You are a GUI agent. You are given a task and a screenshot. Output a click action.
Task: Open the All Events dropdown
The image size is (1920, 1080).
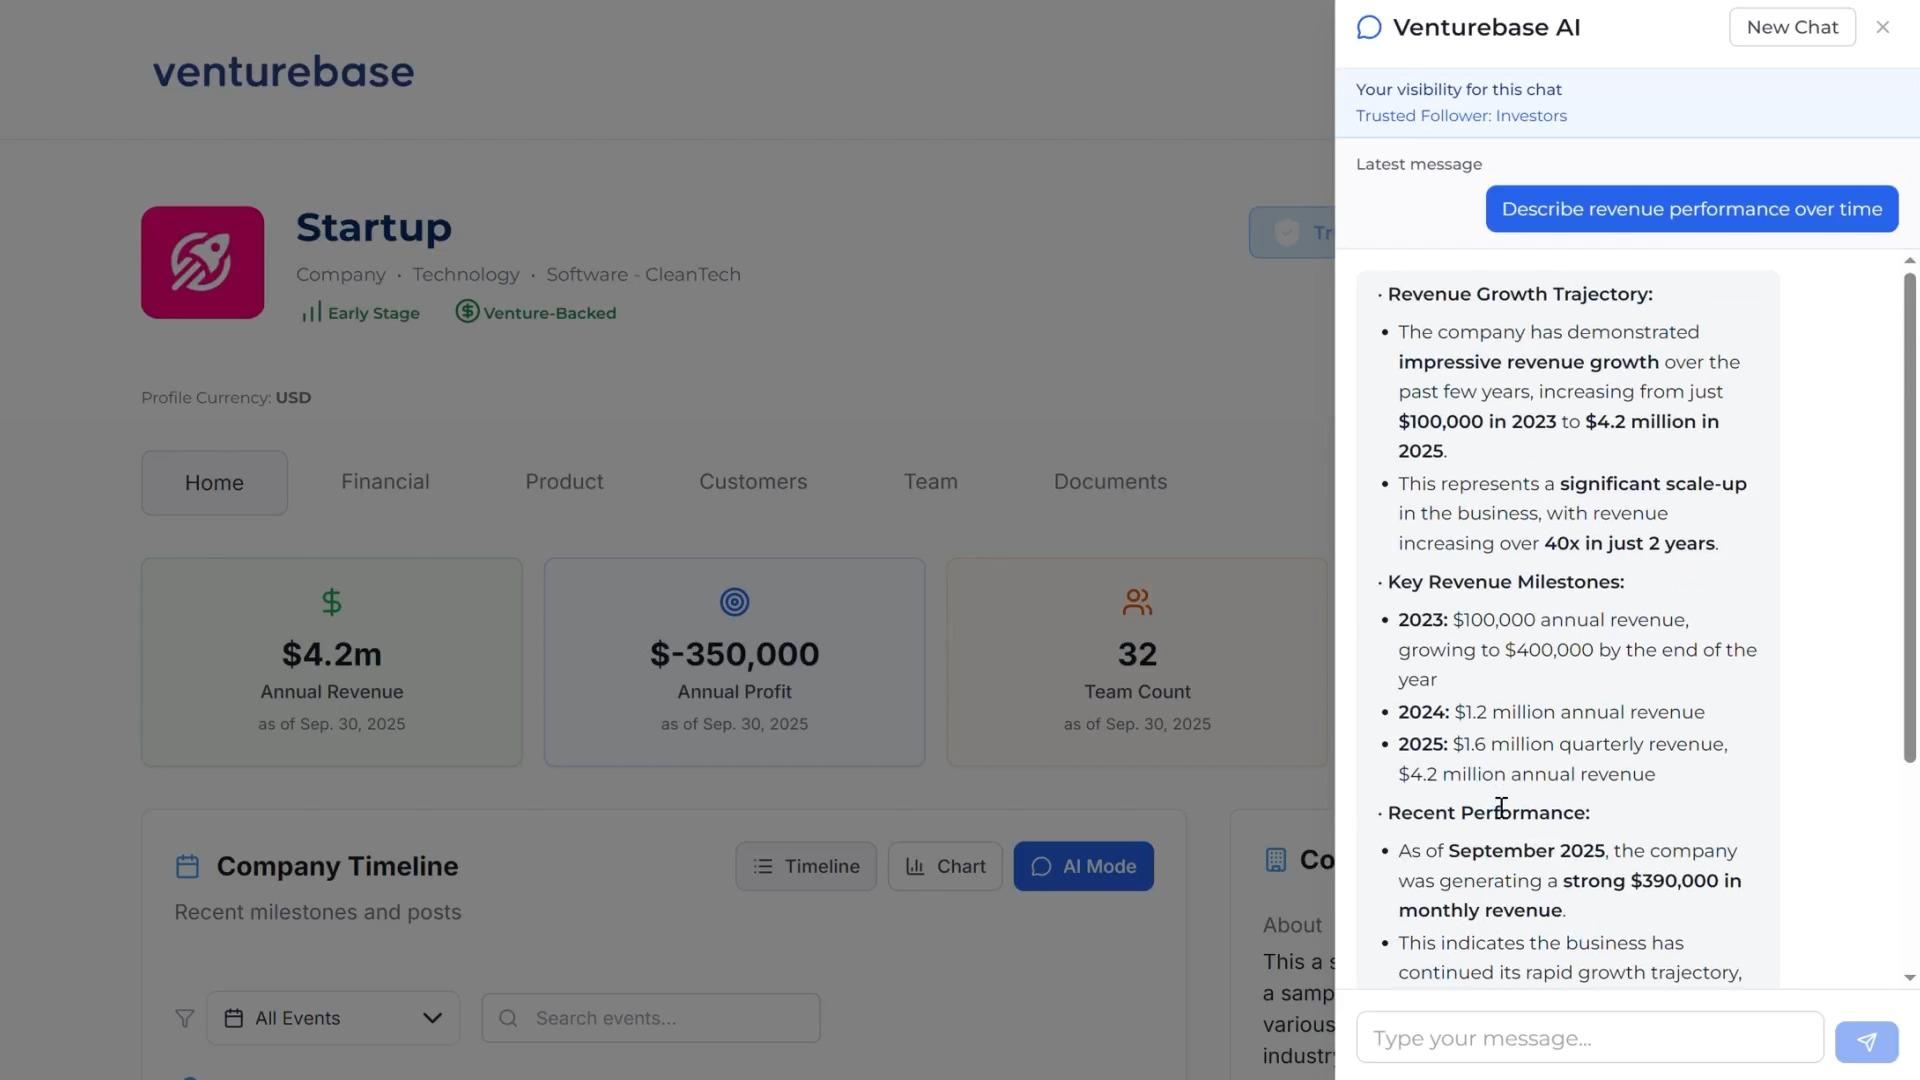pos(333,1018)
